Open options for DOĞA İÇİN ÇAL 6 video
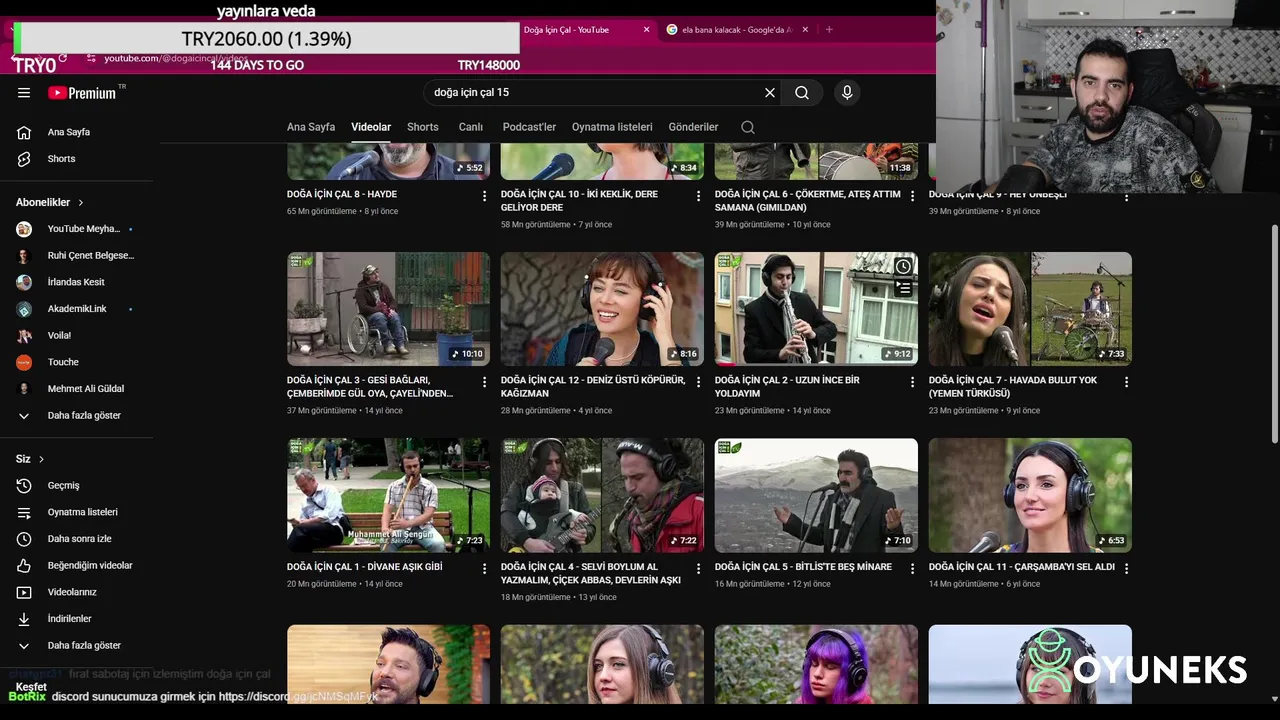The image size is (1280, 720). point(913,196)
